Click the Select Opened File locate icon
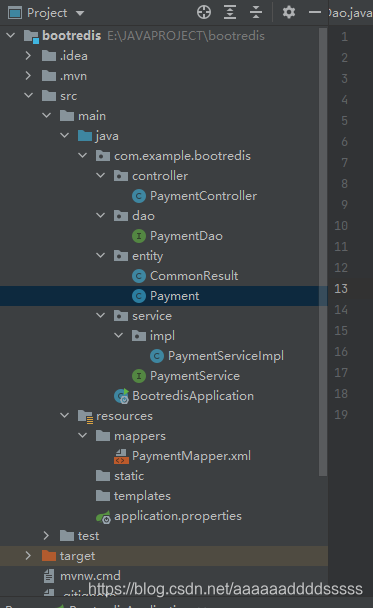This screenshot has width=373, height=608. pos(204,12)
